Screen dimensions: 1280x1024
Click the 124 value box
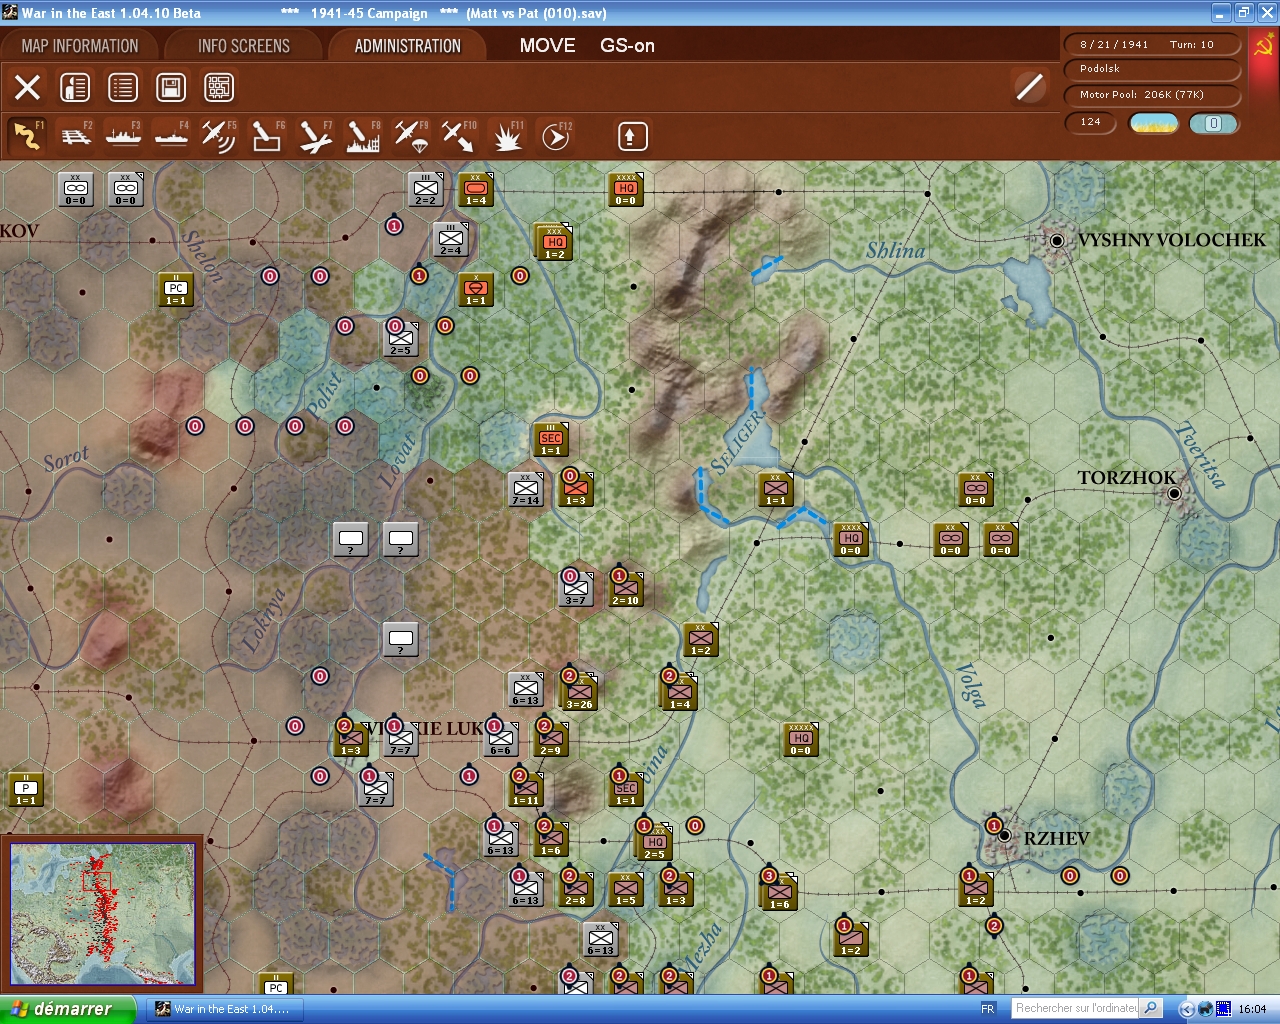click(1091, 122)
